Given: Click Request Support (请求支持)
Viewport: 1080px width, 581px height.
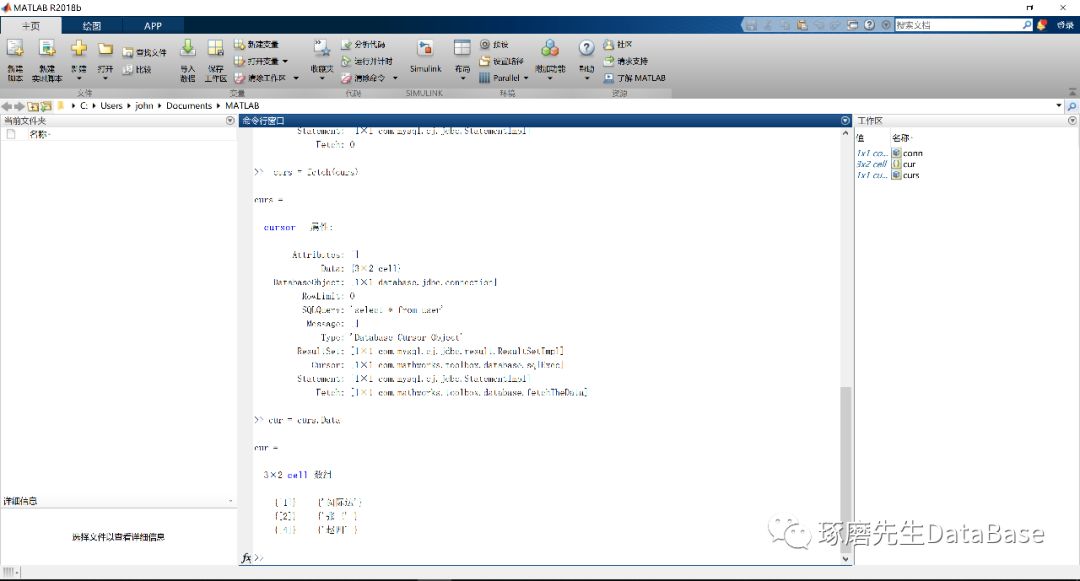Looking at the screenshot, I should (625, 61).
